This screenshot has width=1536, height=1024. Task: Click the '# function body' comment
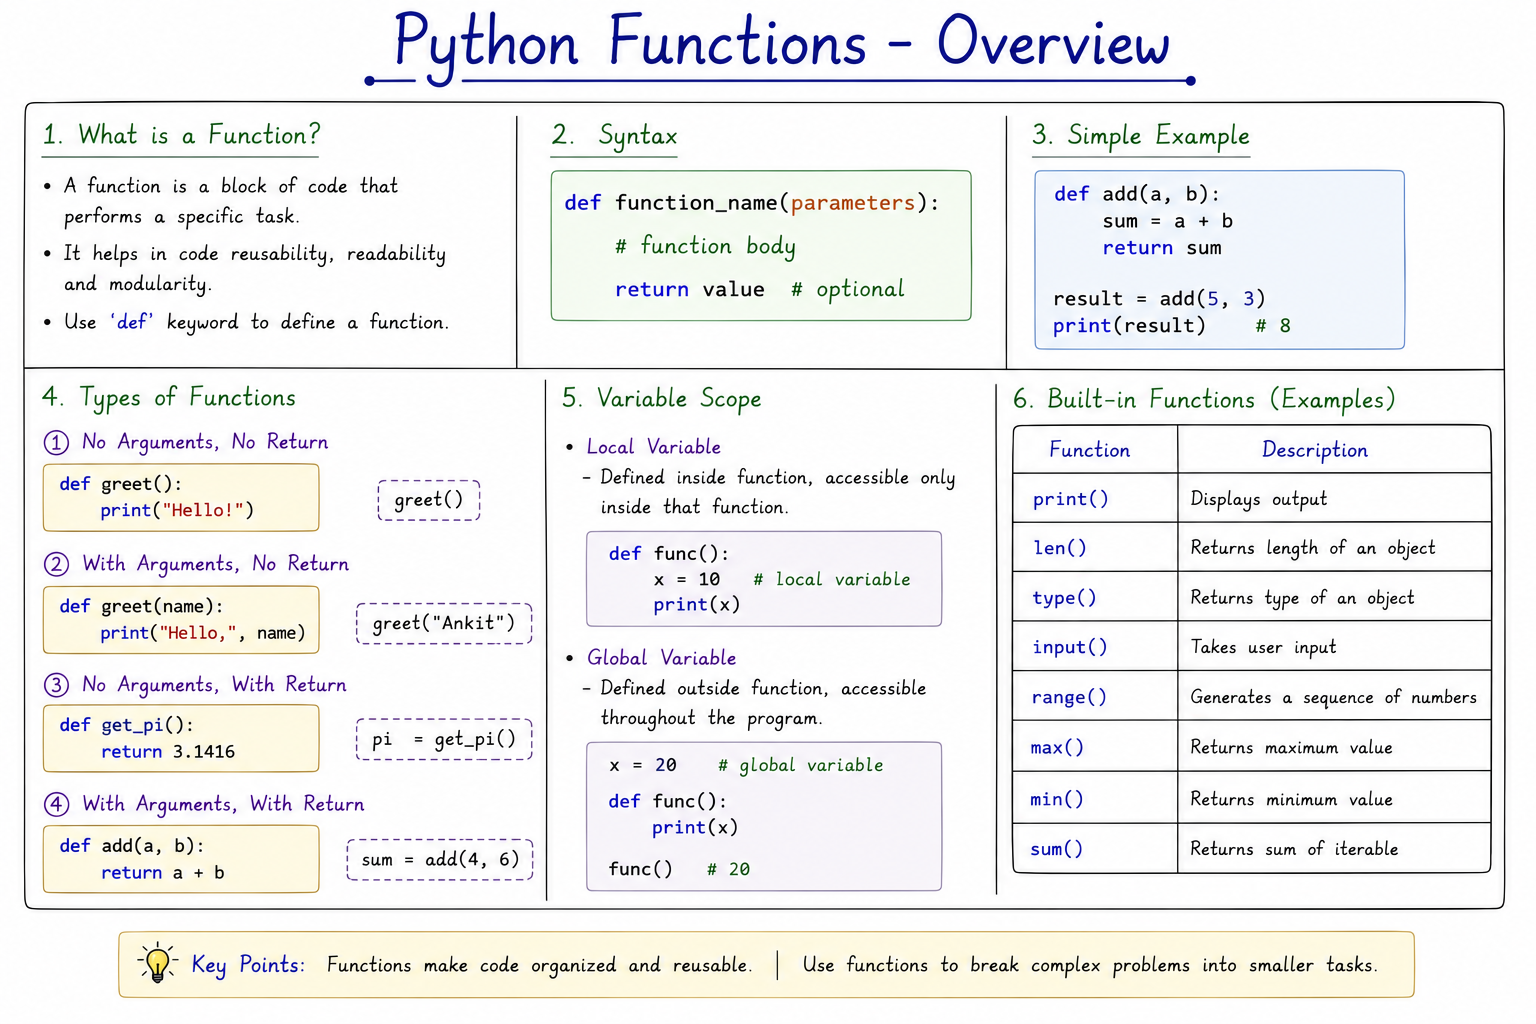point(705,246)
